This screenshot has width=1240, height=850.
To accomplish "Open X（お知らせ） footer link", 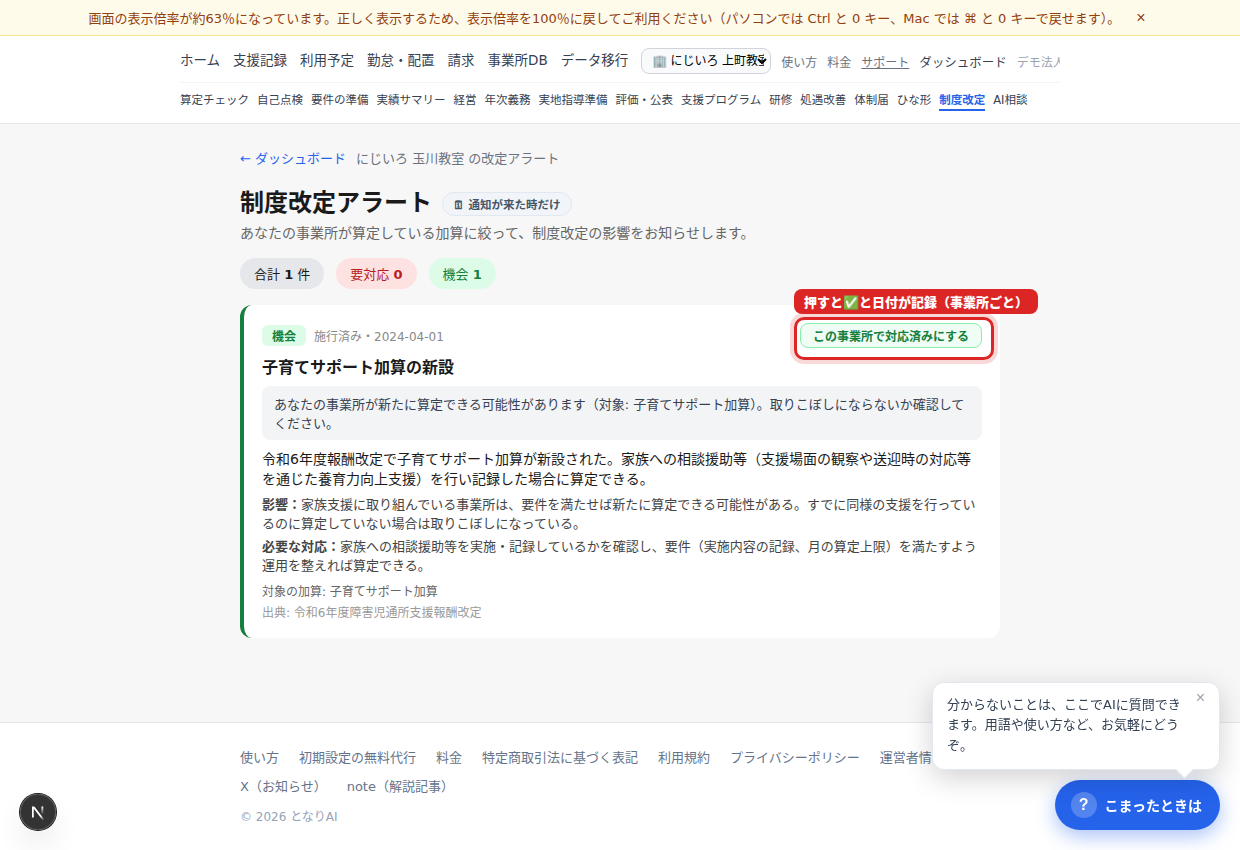I will pos(283,787).
